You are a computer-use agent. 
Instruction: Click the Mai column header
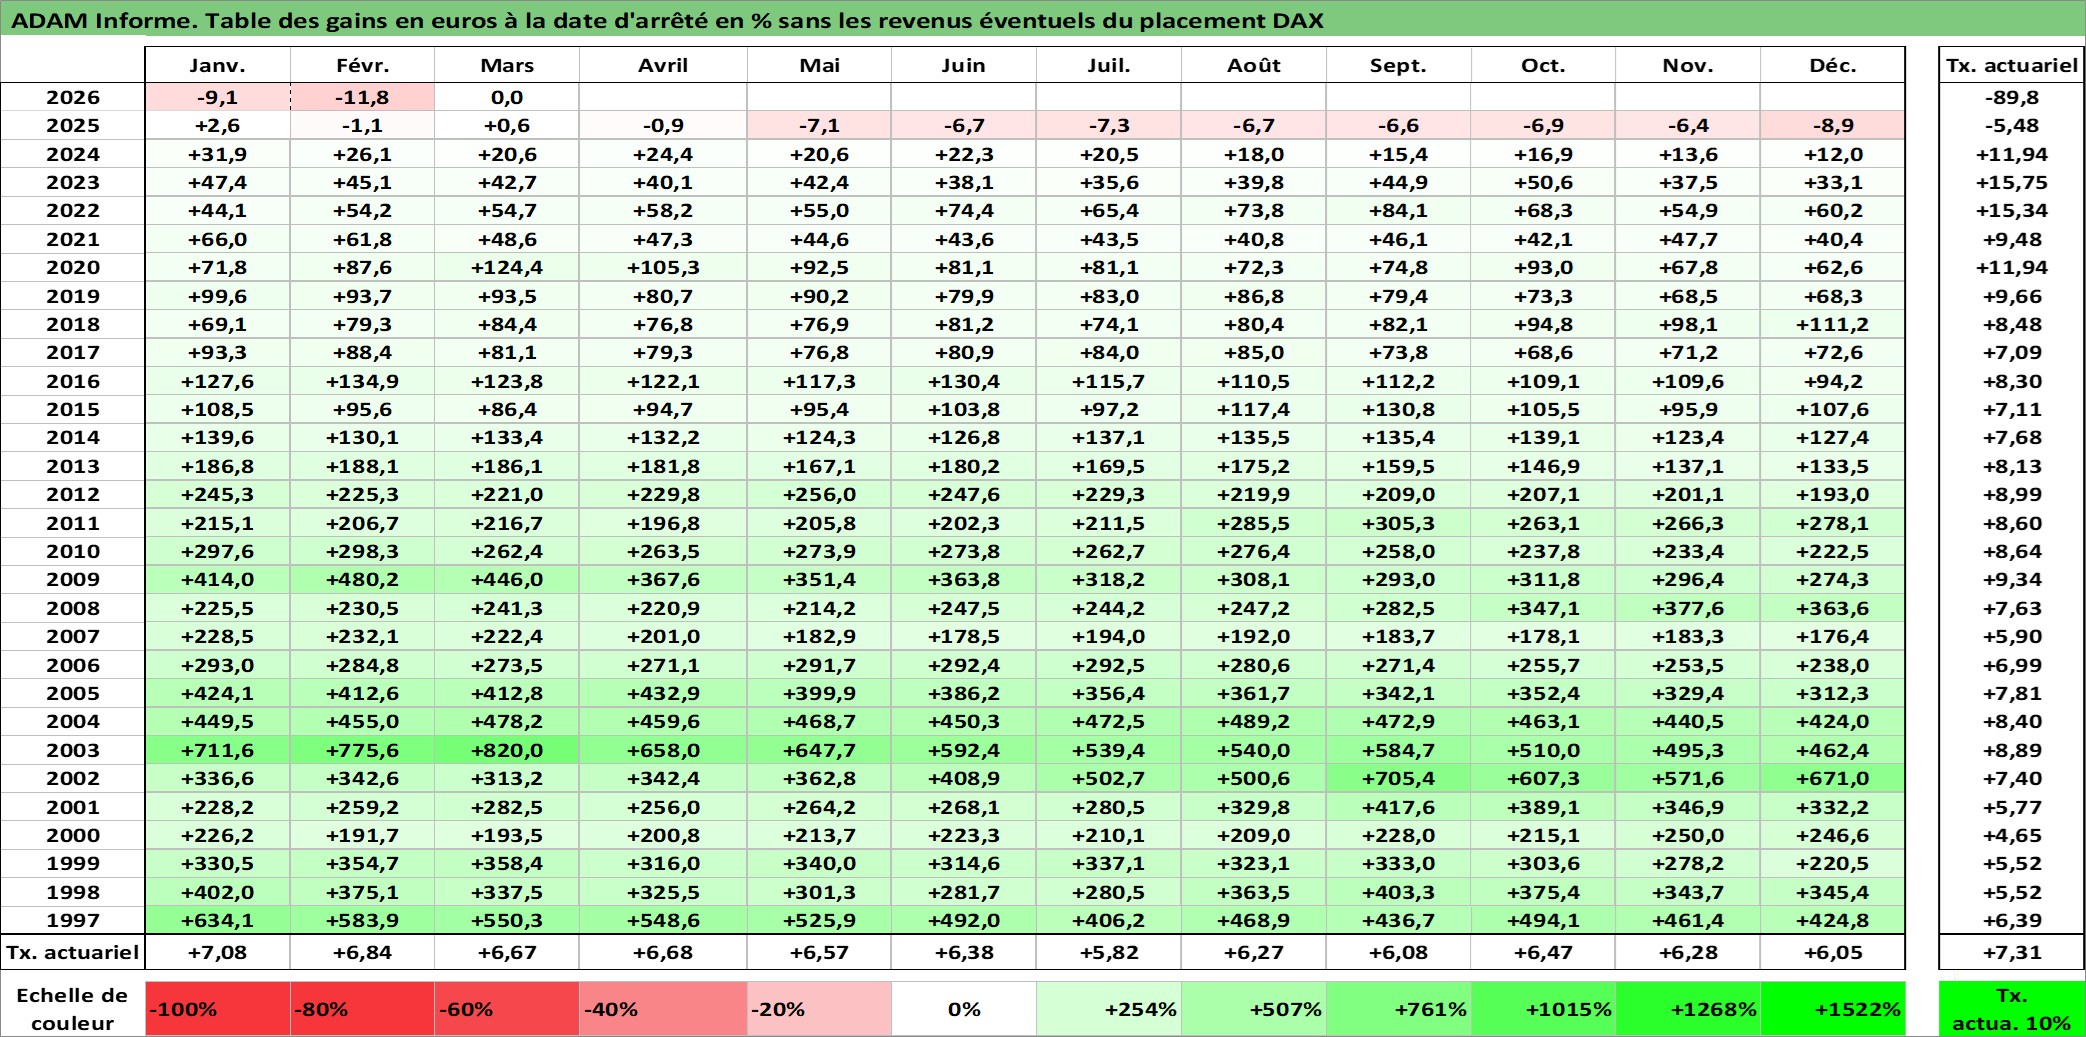coord(819,65)
